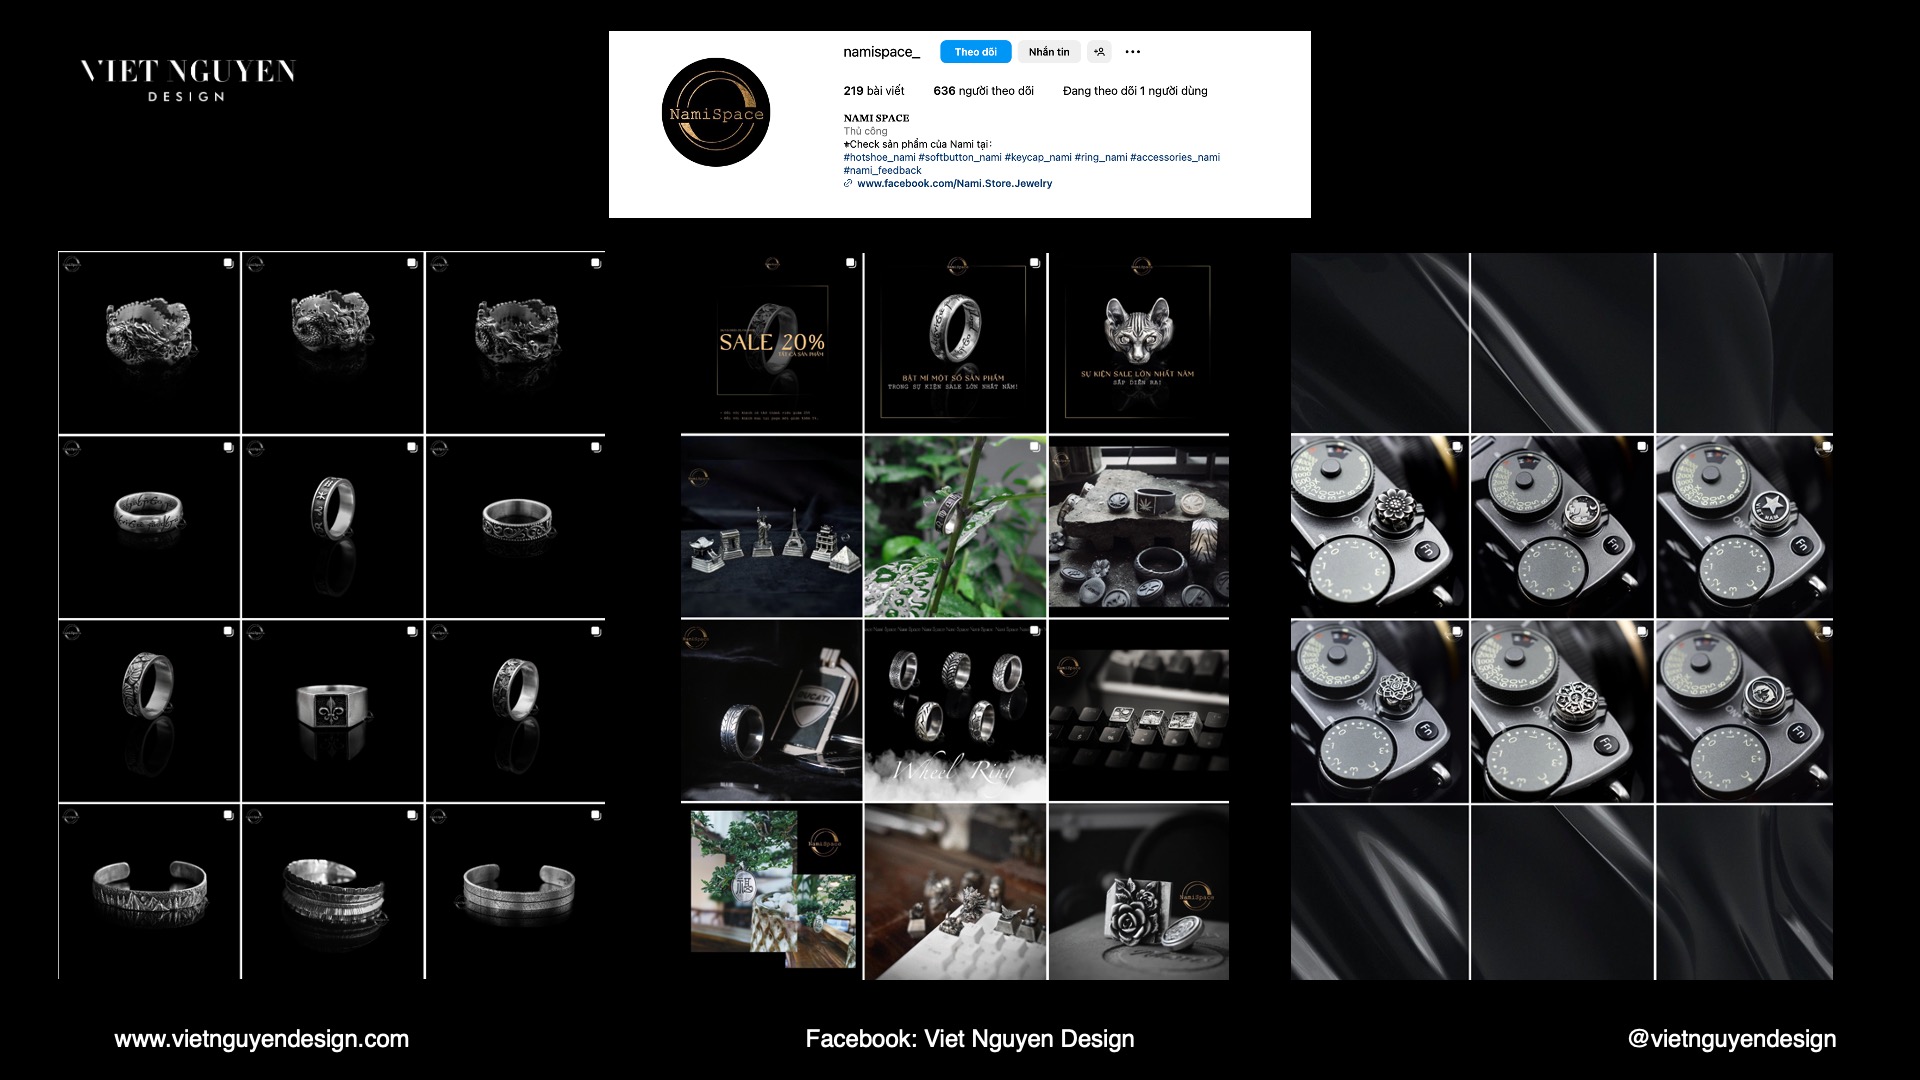Screen dimensions: 1920x1080
Task: Click carousel icon on ring-on-plant post
Action: (x=1034, y=447)
